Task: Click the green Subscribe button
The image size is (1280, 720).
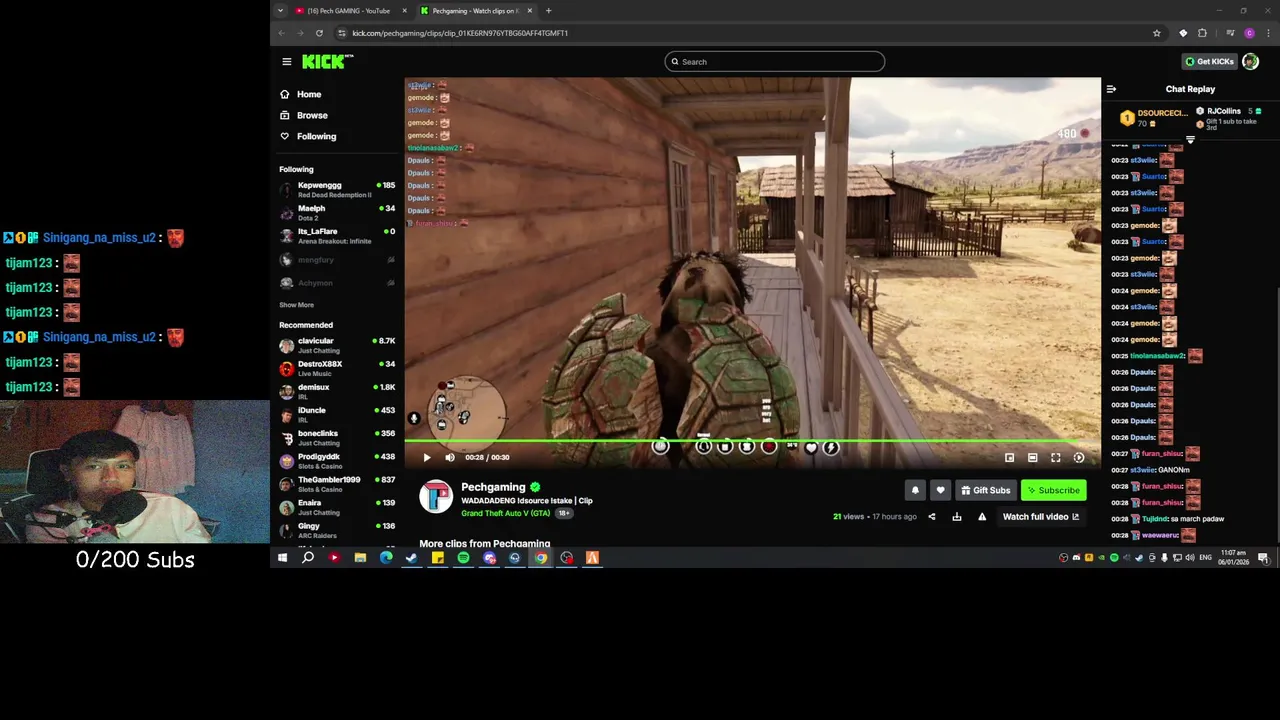Action: click(x=1053, y=490)
